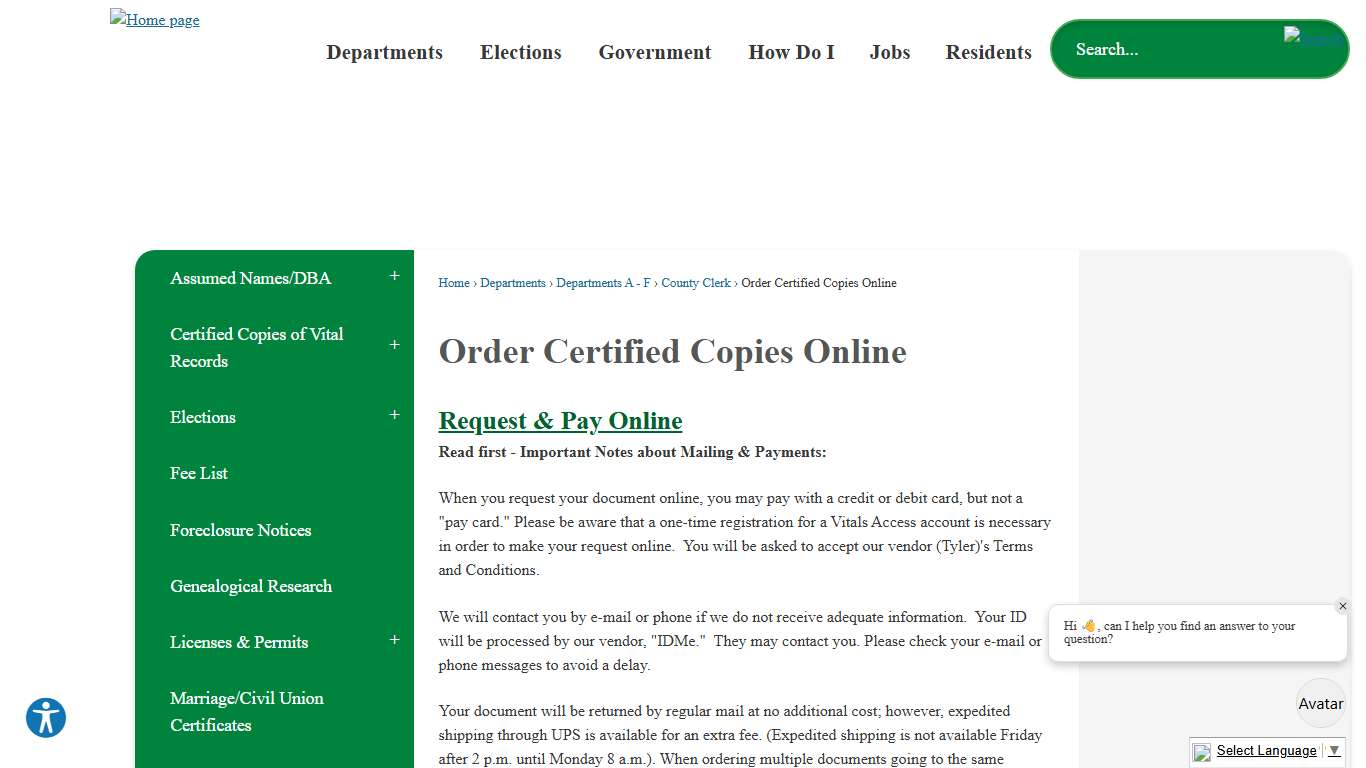View the Foreclosure Notices page
This screenshot has width=1366, height=768.
[240, 530]
